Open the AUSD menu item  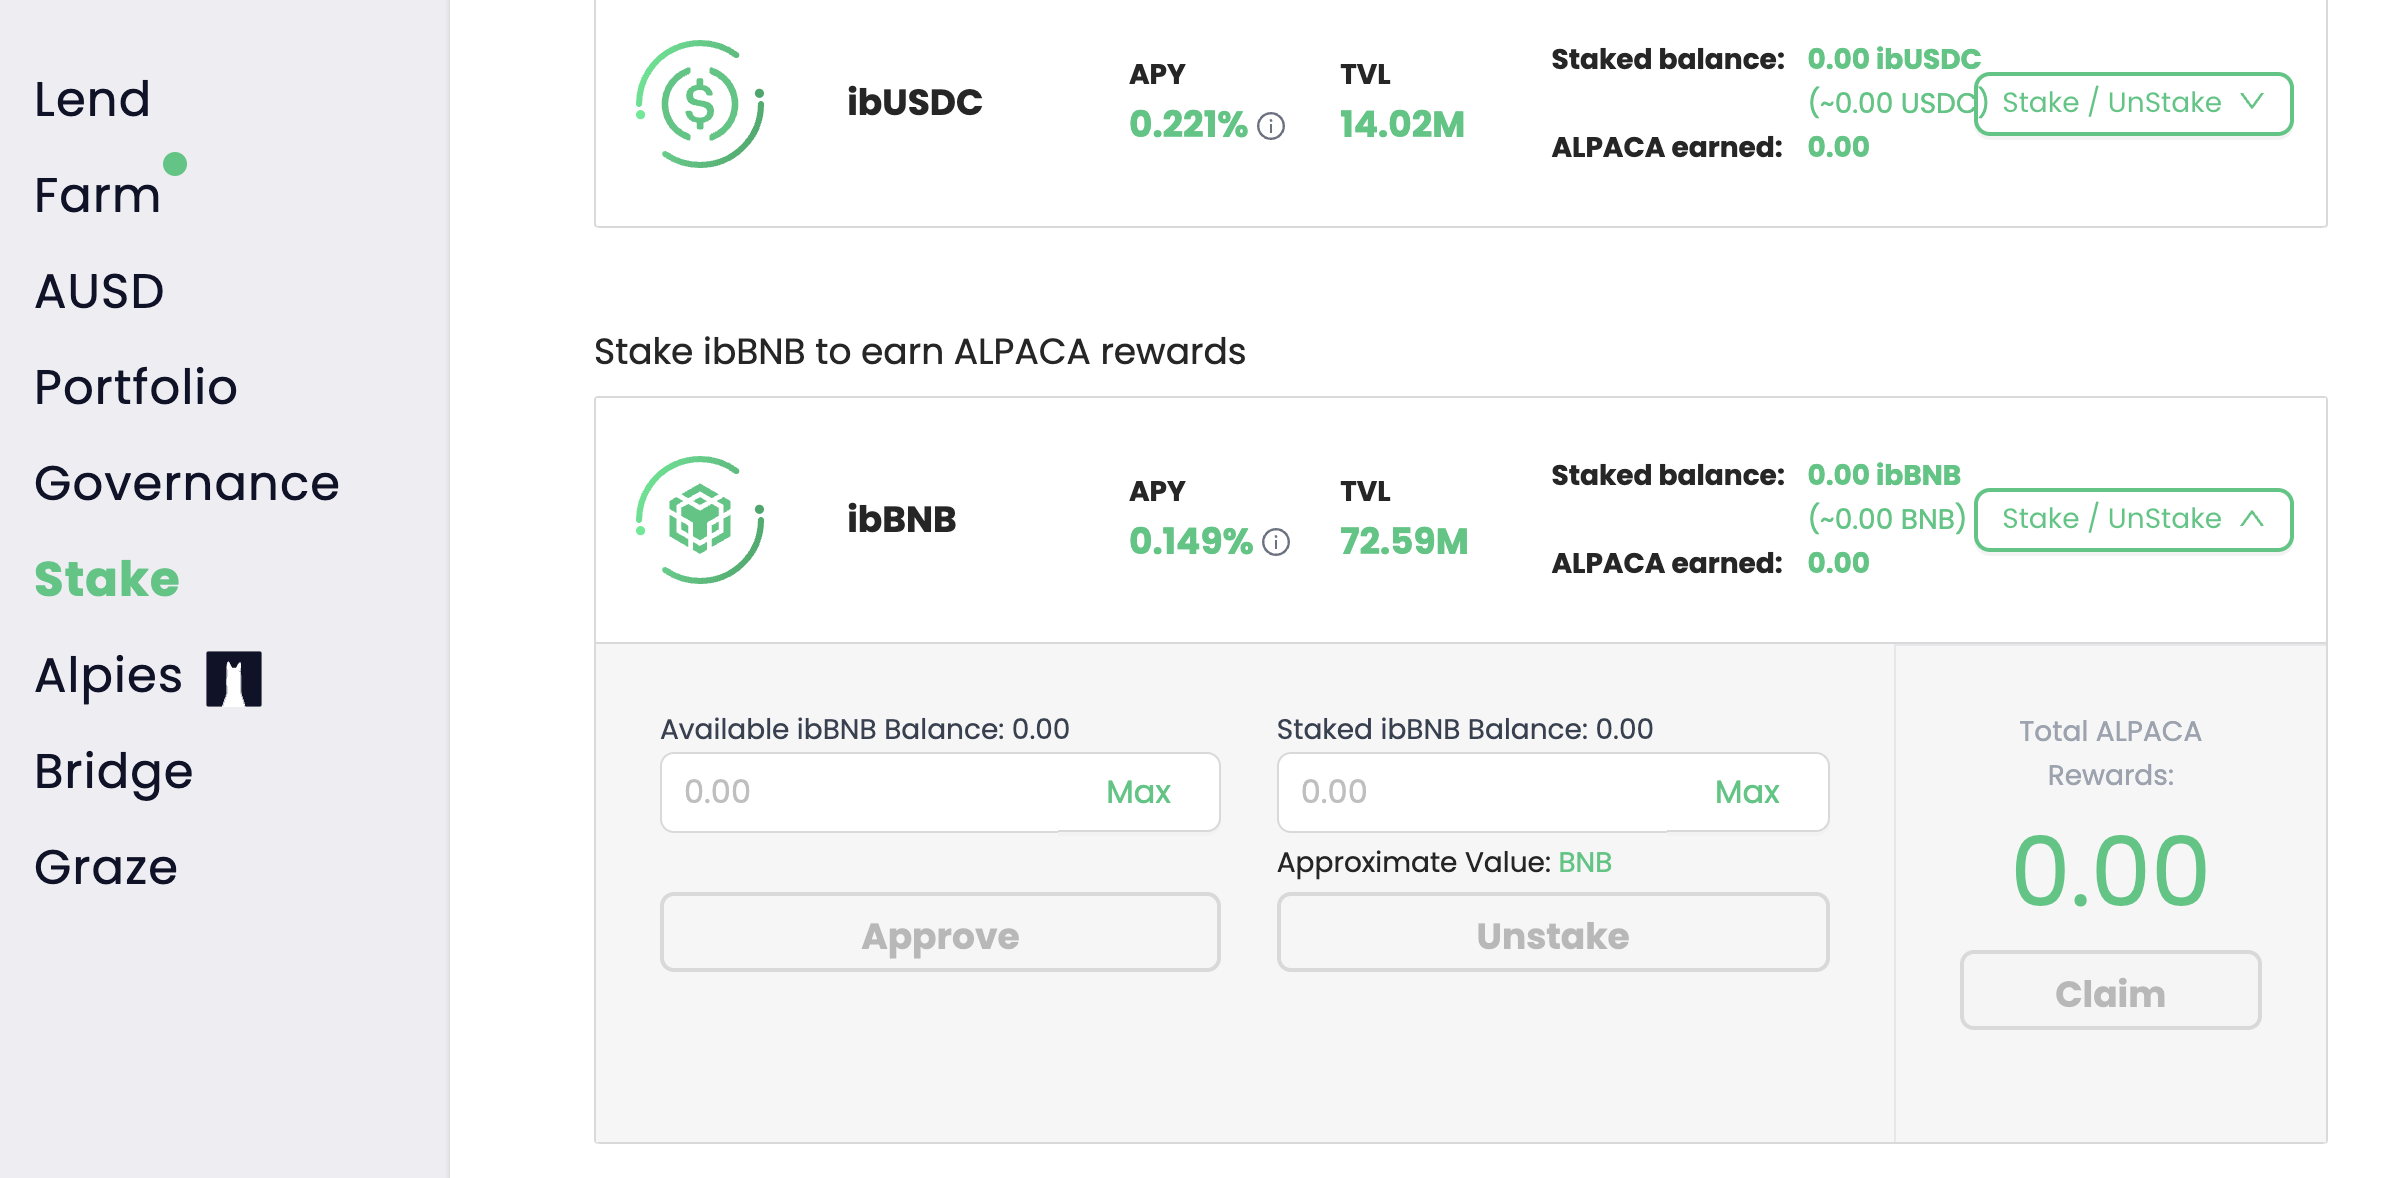pyautogui.click(x=99, y=291)
